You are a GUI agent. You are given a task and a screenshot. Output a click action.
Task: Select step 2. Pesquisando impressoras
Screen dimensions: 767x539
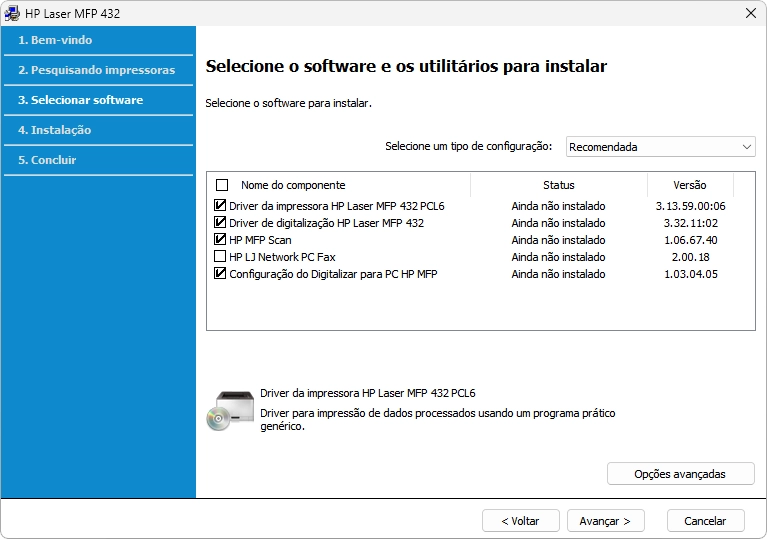pos(98,70)
